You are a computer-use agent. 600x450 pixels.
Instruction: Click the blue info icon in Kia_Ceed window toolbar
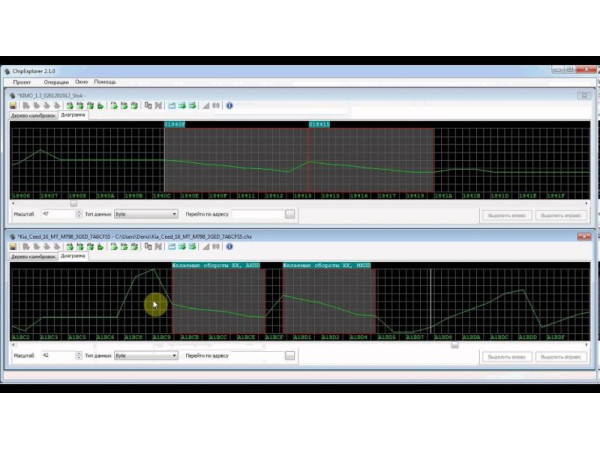(229, 246)
